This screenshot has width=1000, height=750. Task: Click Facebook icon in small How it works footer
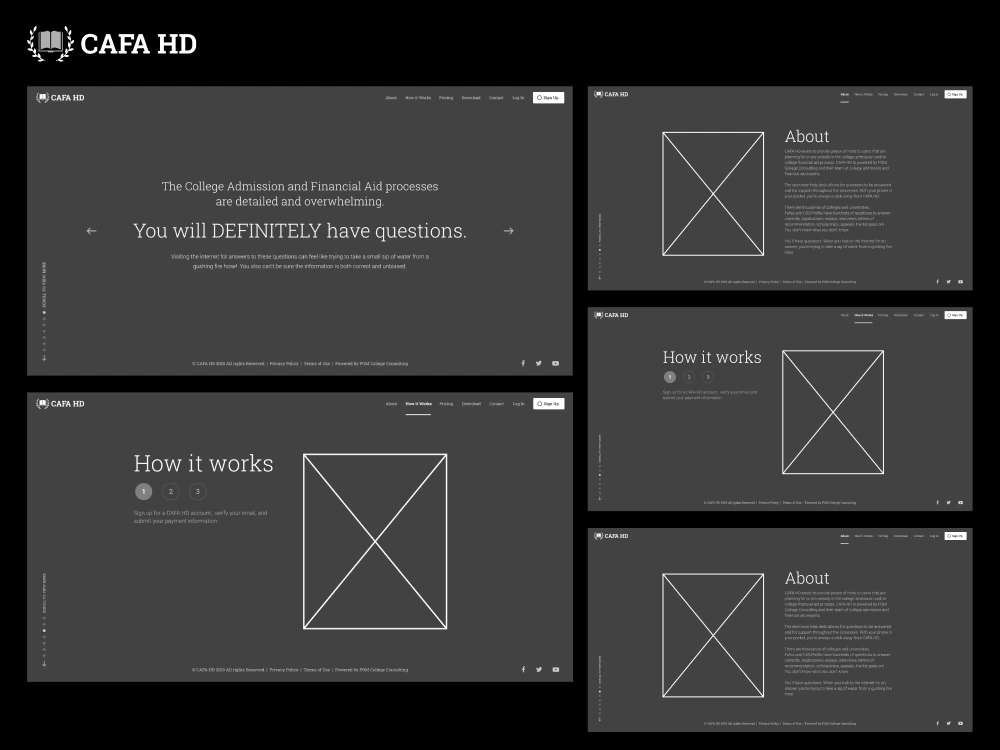pos(938,503)
